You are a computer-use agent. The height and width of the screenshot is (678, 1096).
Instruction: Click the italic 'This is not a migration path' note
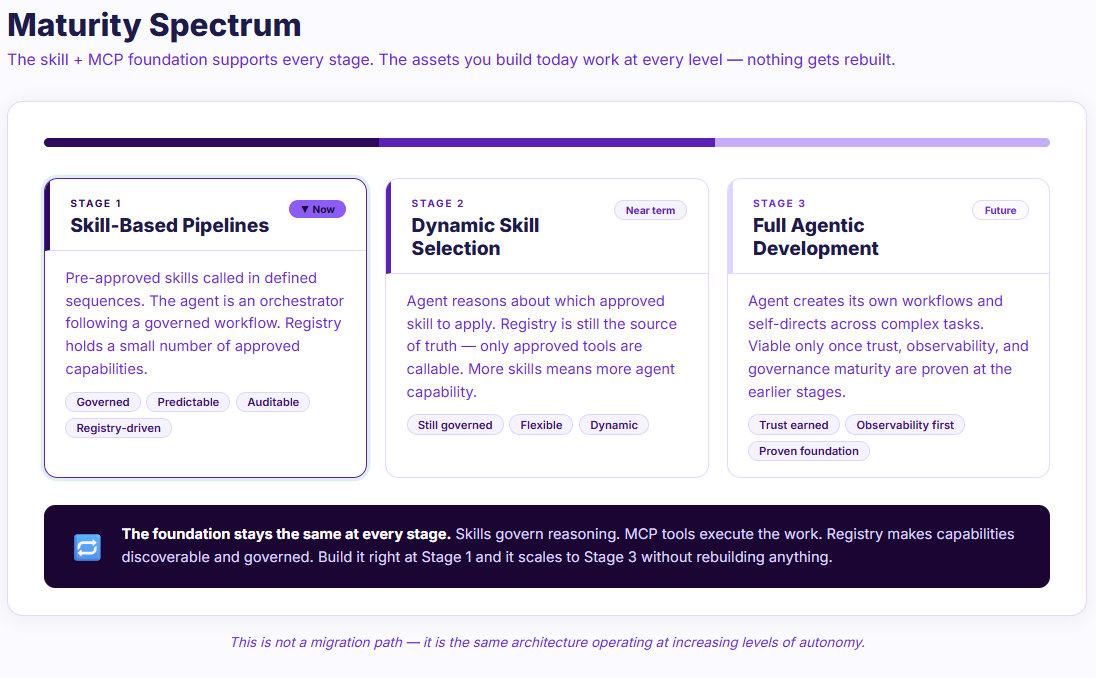click(x=547, y=642)
